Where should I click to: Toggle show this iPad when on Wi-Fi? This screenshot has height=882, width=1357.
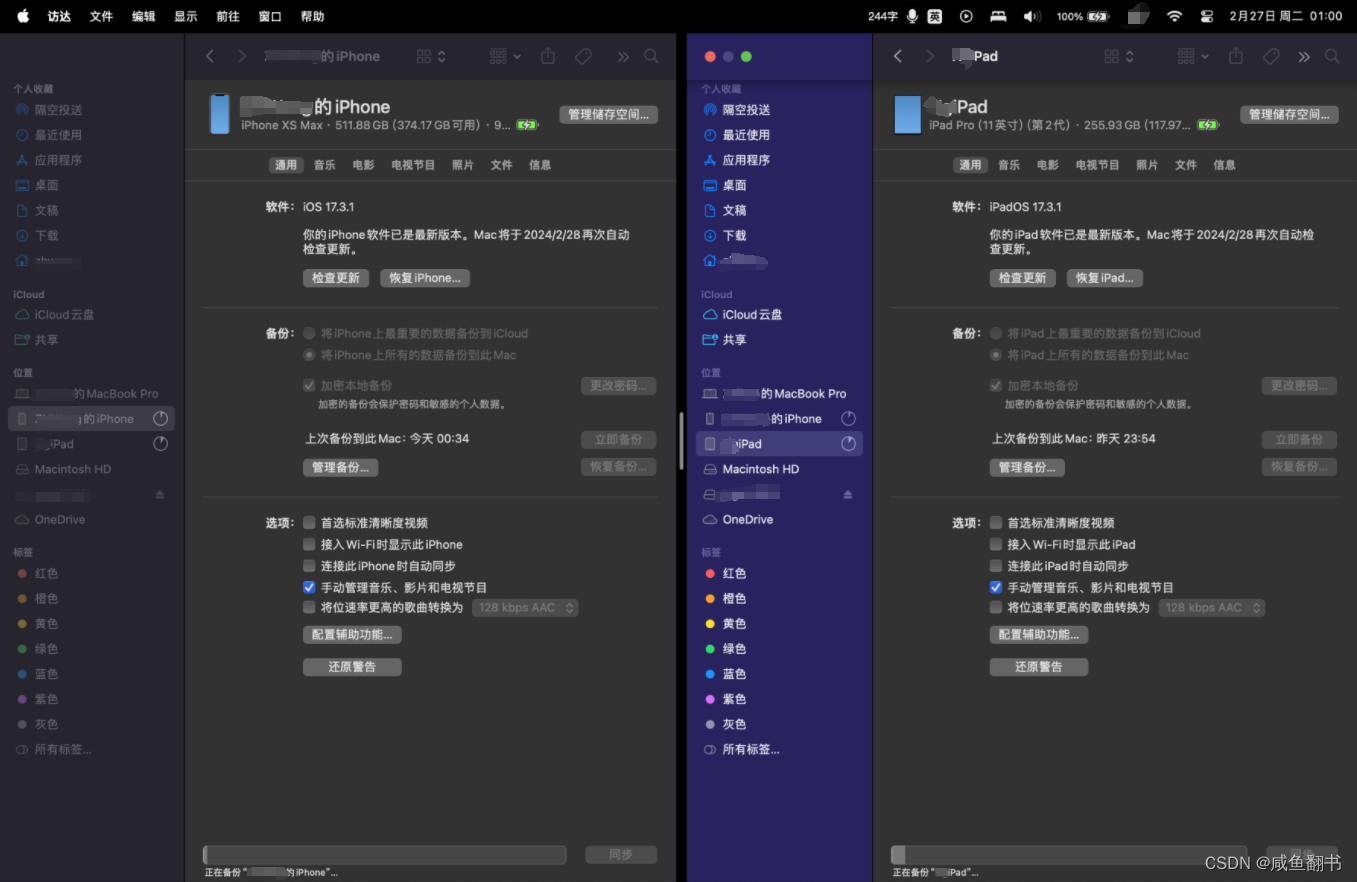[996, 545]
